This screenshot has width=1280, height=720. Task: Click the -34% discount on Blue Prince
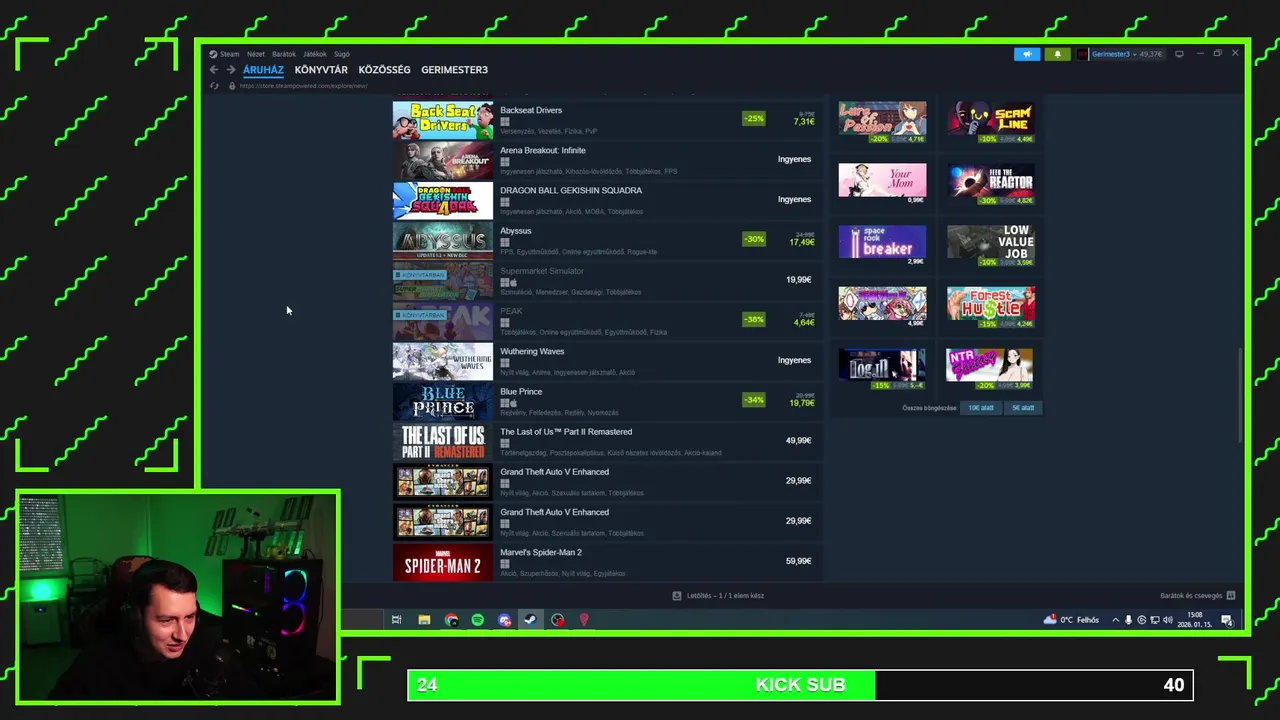coord(754,400)
